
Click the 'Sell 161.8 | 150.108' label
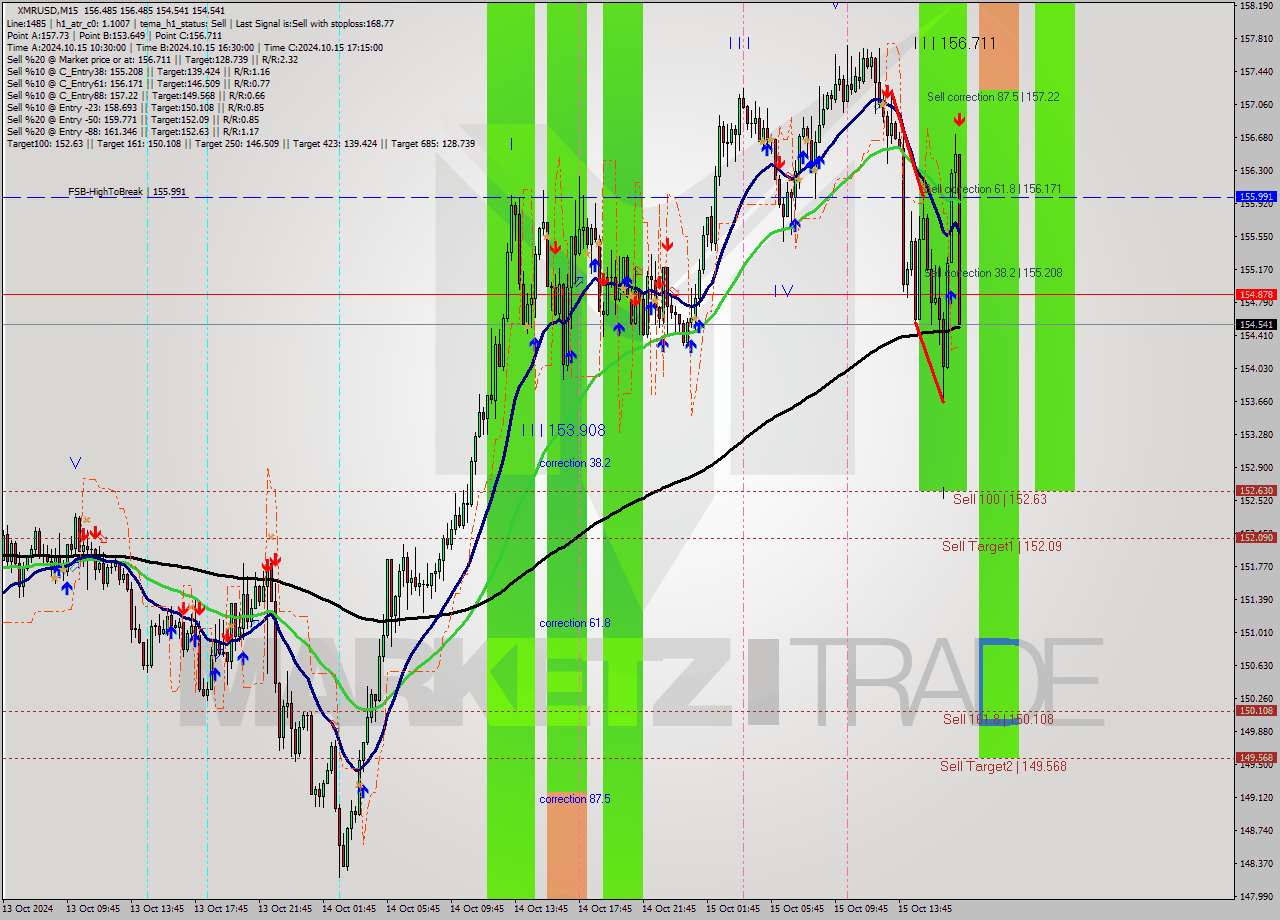tap(998, 719)
